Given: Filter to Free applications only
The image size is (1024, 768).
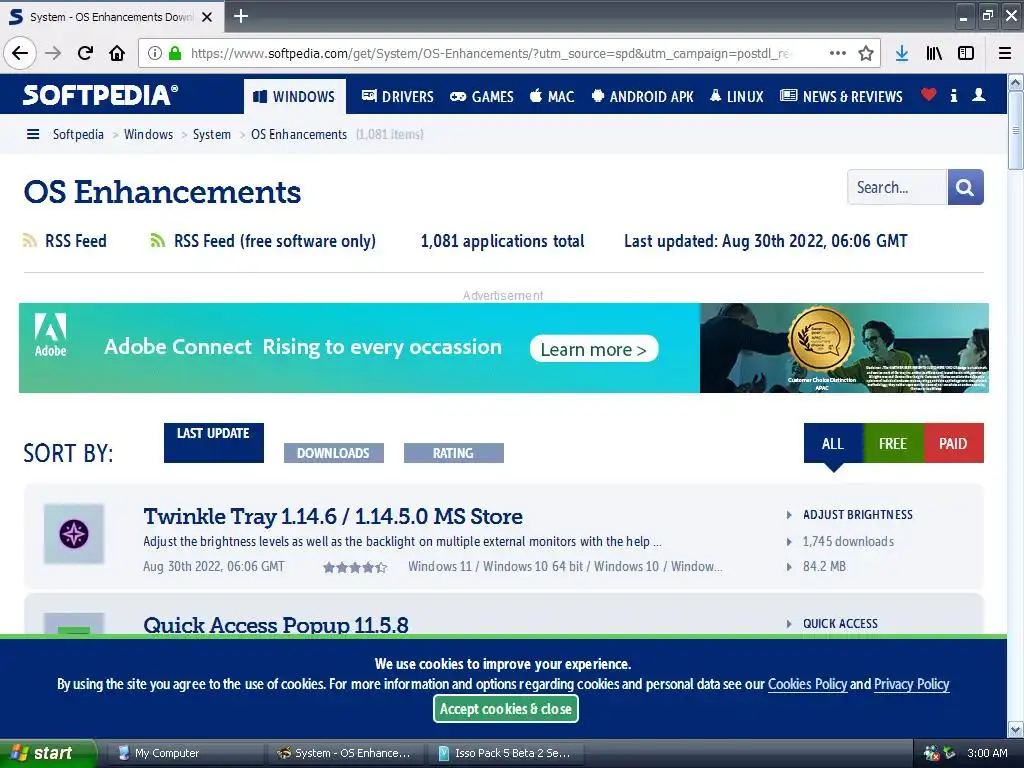Looking at the screenshot, I should [893, 443].
